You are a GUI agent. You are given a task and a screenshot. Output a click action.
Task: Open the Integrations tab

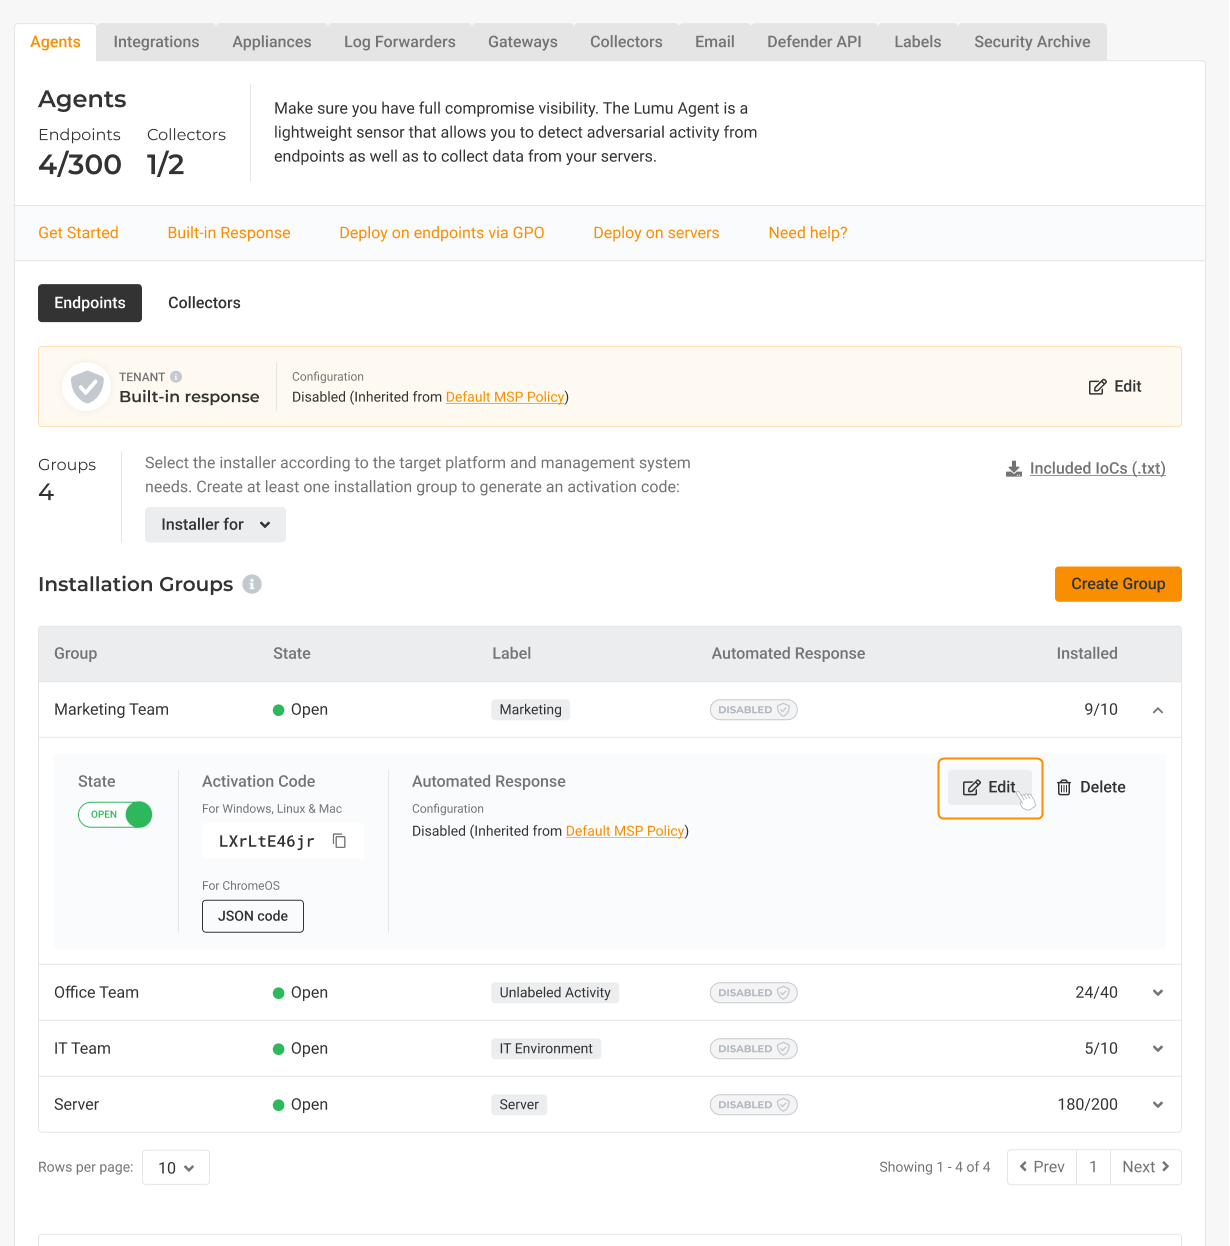(x=156, y=42)
